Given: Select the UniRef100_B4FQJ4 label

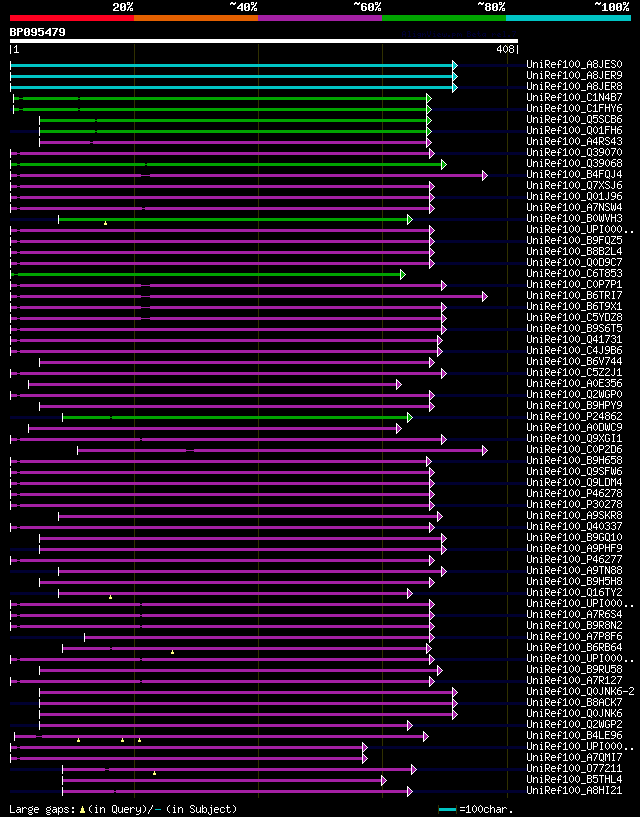Looking at the screenshot, I should pyautogui.click(x=574, y=175).
